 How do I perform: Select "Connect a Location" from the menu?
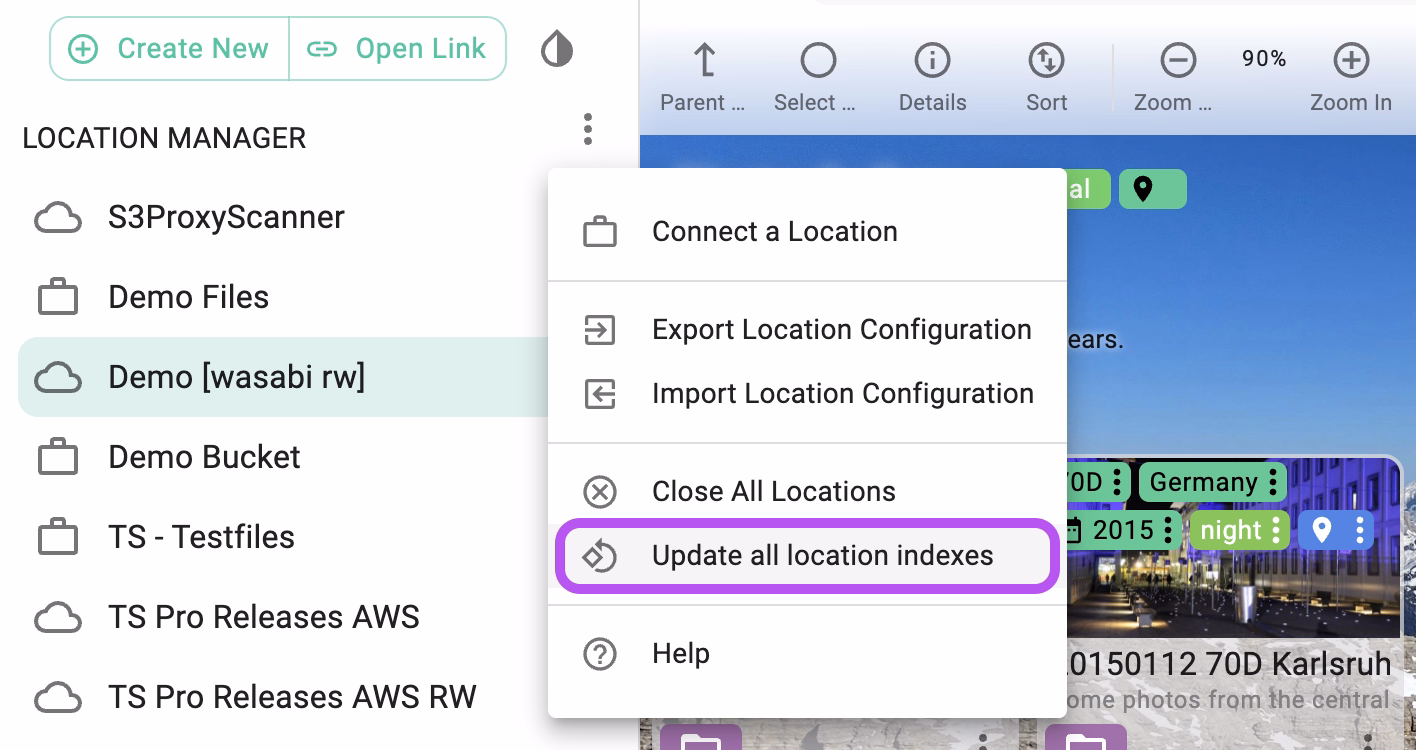[774, 231]
